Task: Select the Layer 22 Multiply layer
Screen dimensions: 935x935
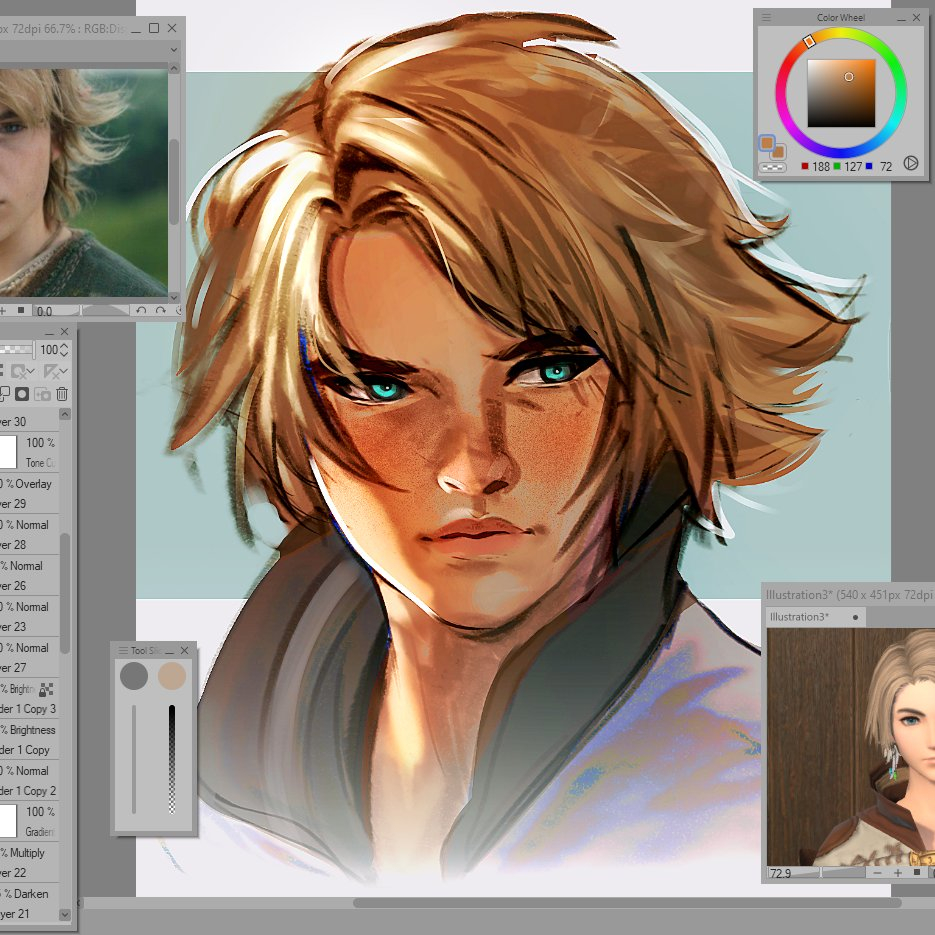Action: [x=28, y=863]
